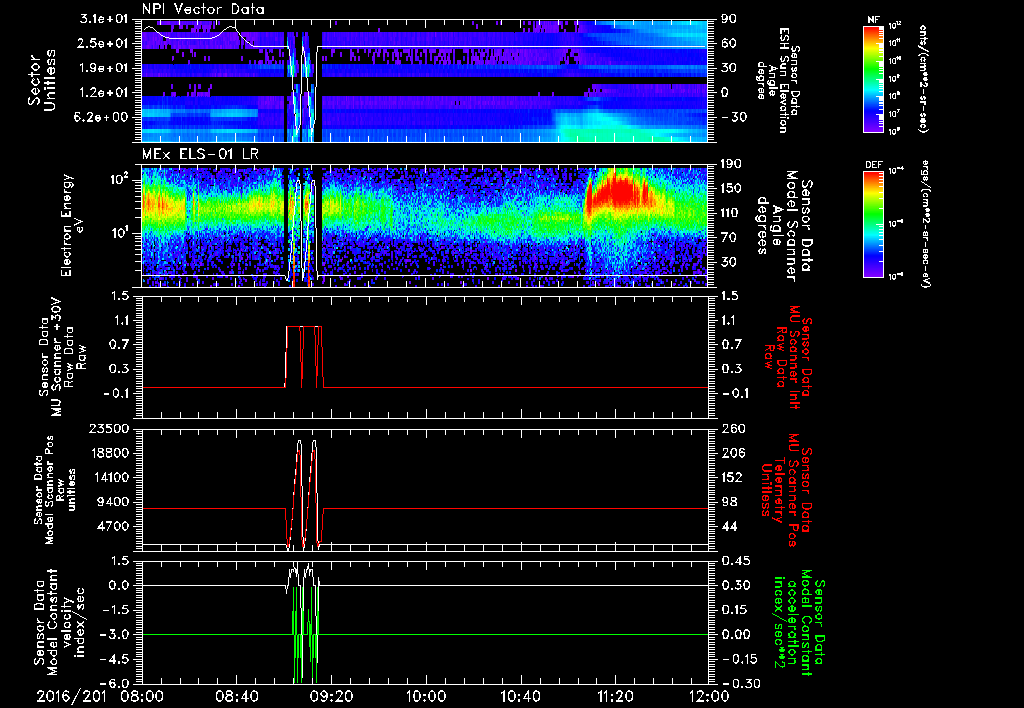The height and width of the screenshot is (708, 1024).
Task: Click the 1.2e+01 sector tick label
Action: click(x=103, y=93)
